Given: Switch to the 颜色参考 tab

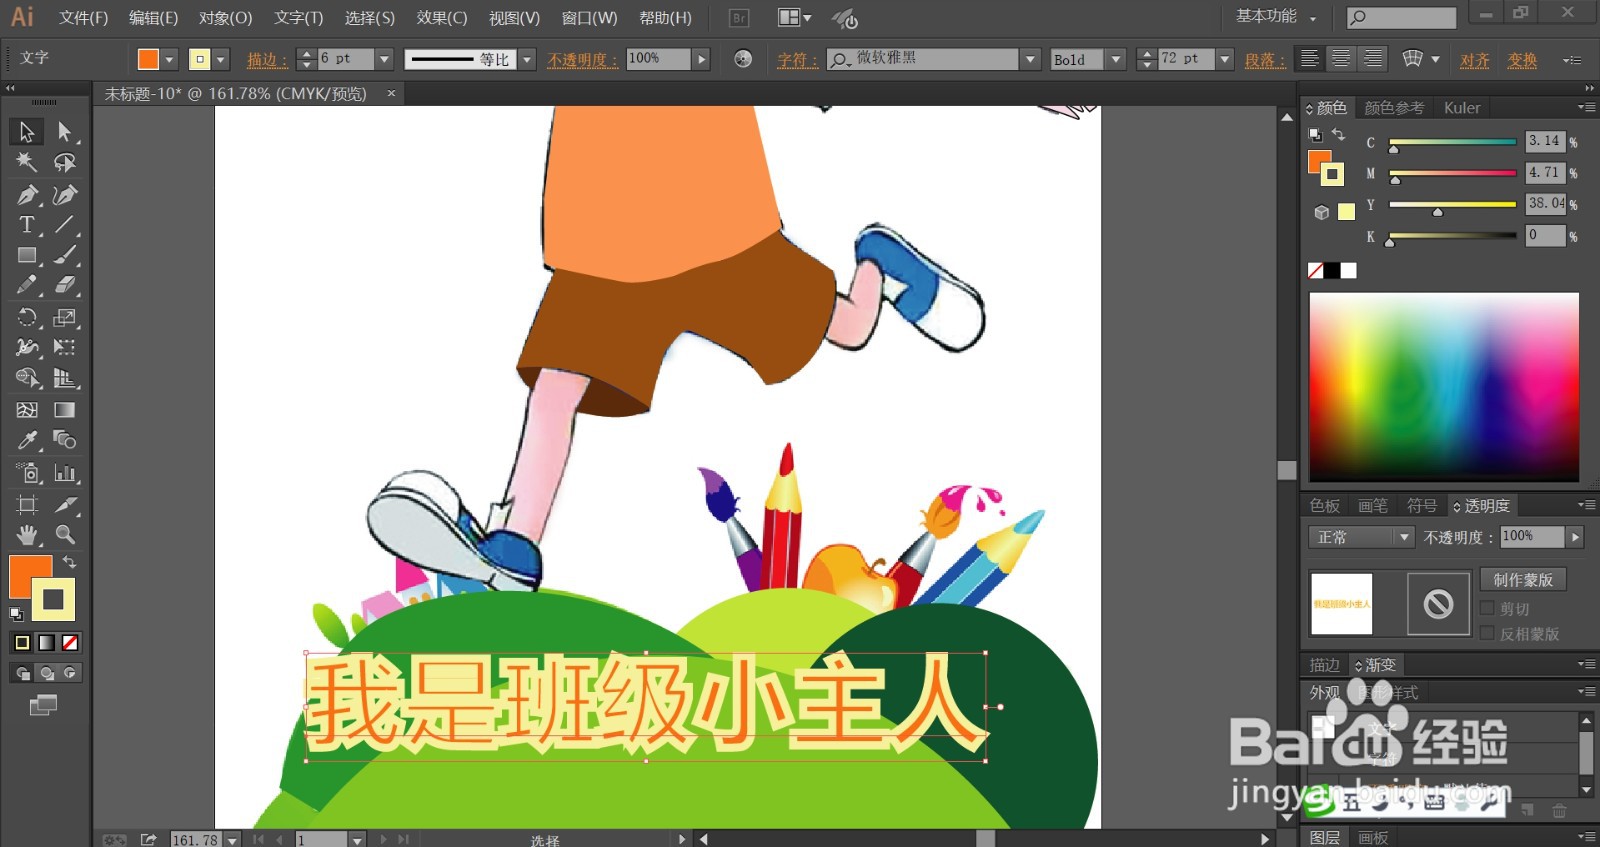Looking at the screenshot, I should pyautogui.click(x=1394, y=108).
